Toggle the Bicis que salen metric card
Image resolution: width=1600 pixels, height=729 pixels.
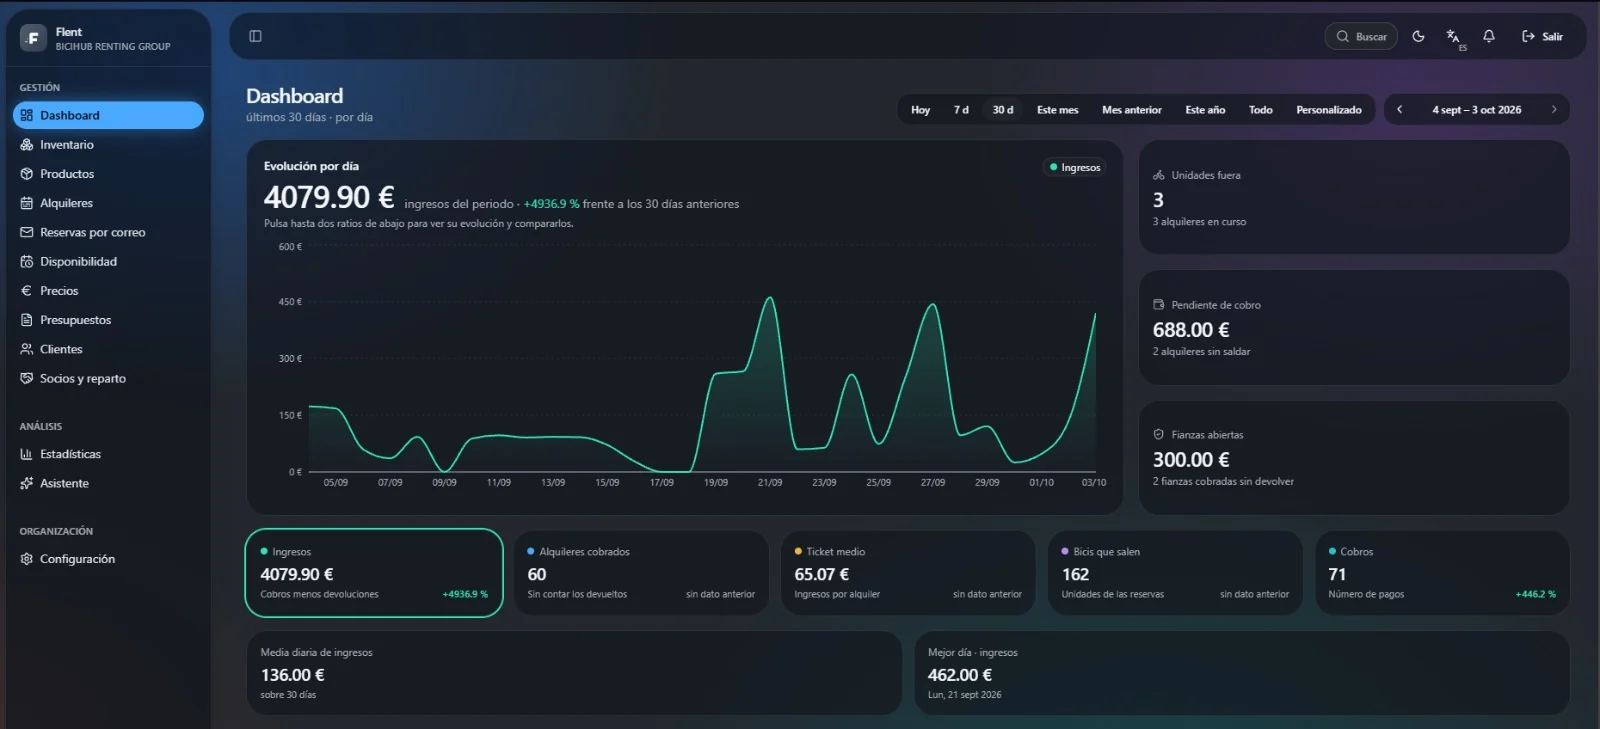pyautogui.click(x=1175, y=573)
